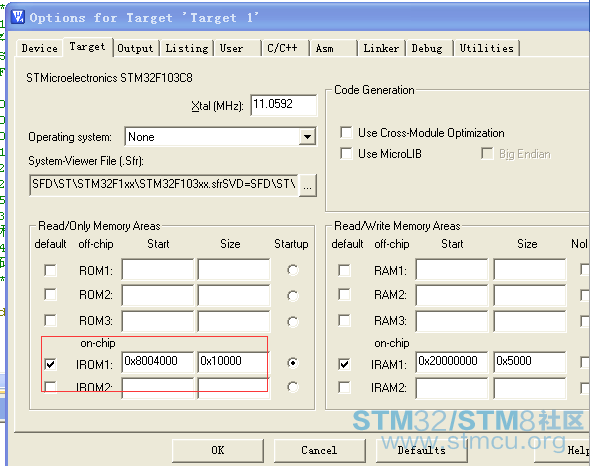Open the Output tab

pos(135,48)
